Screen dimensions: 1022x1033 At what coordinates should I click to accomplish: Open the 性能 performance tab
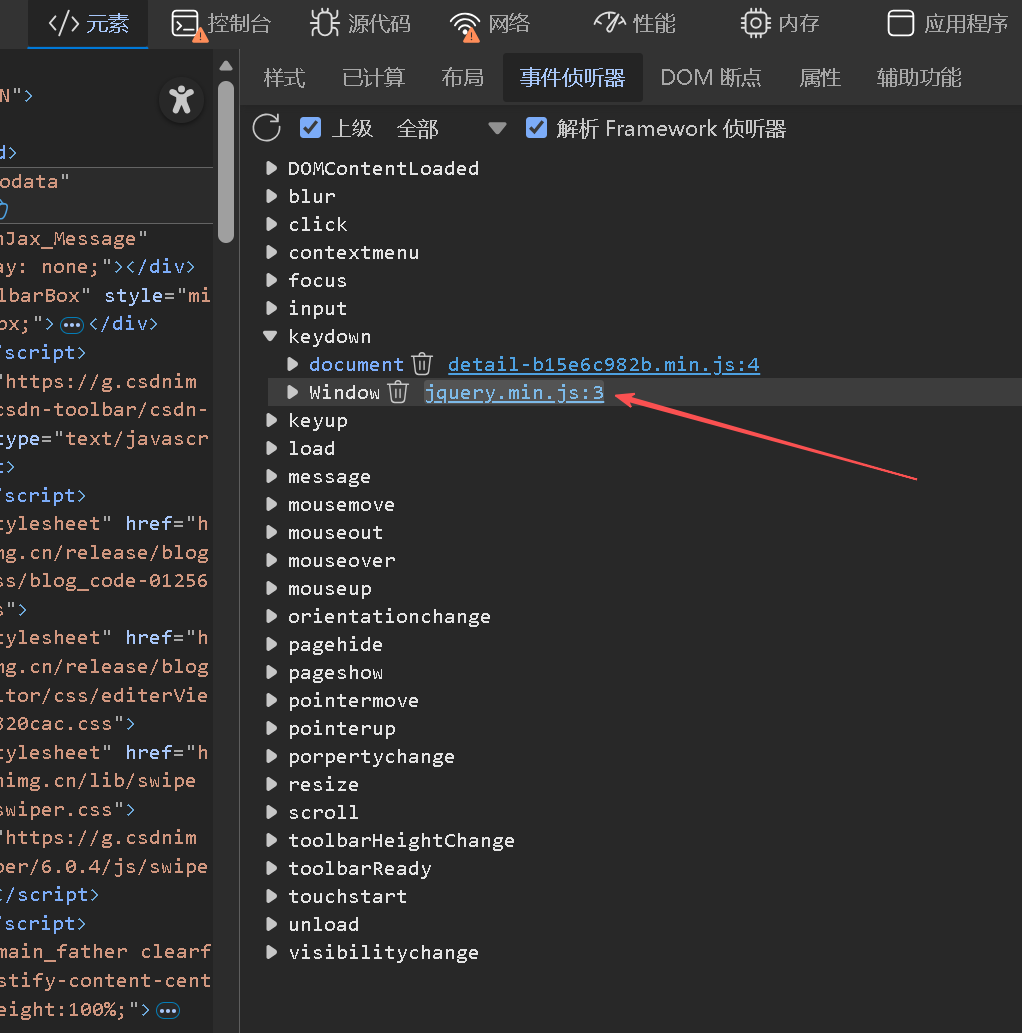tap(635, 24)
